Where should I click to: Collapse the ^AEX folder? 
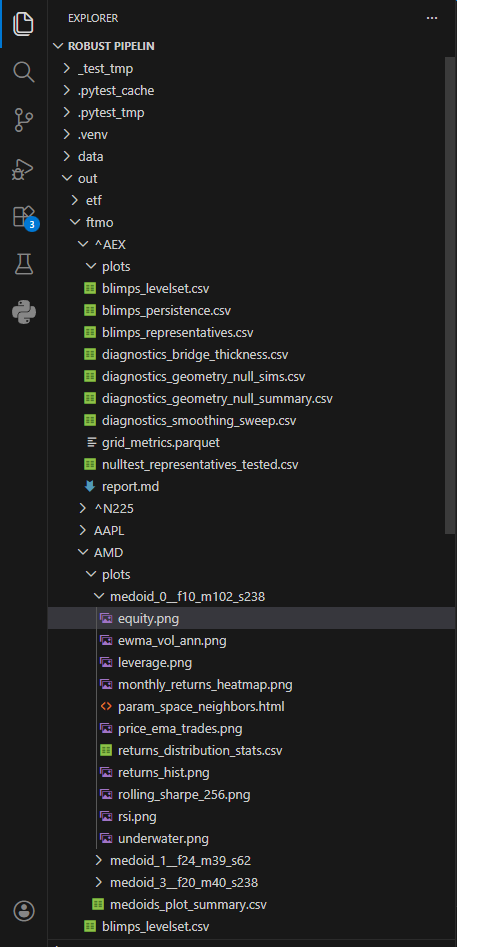coord(83,244)
